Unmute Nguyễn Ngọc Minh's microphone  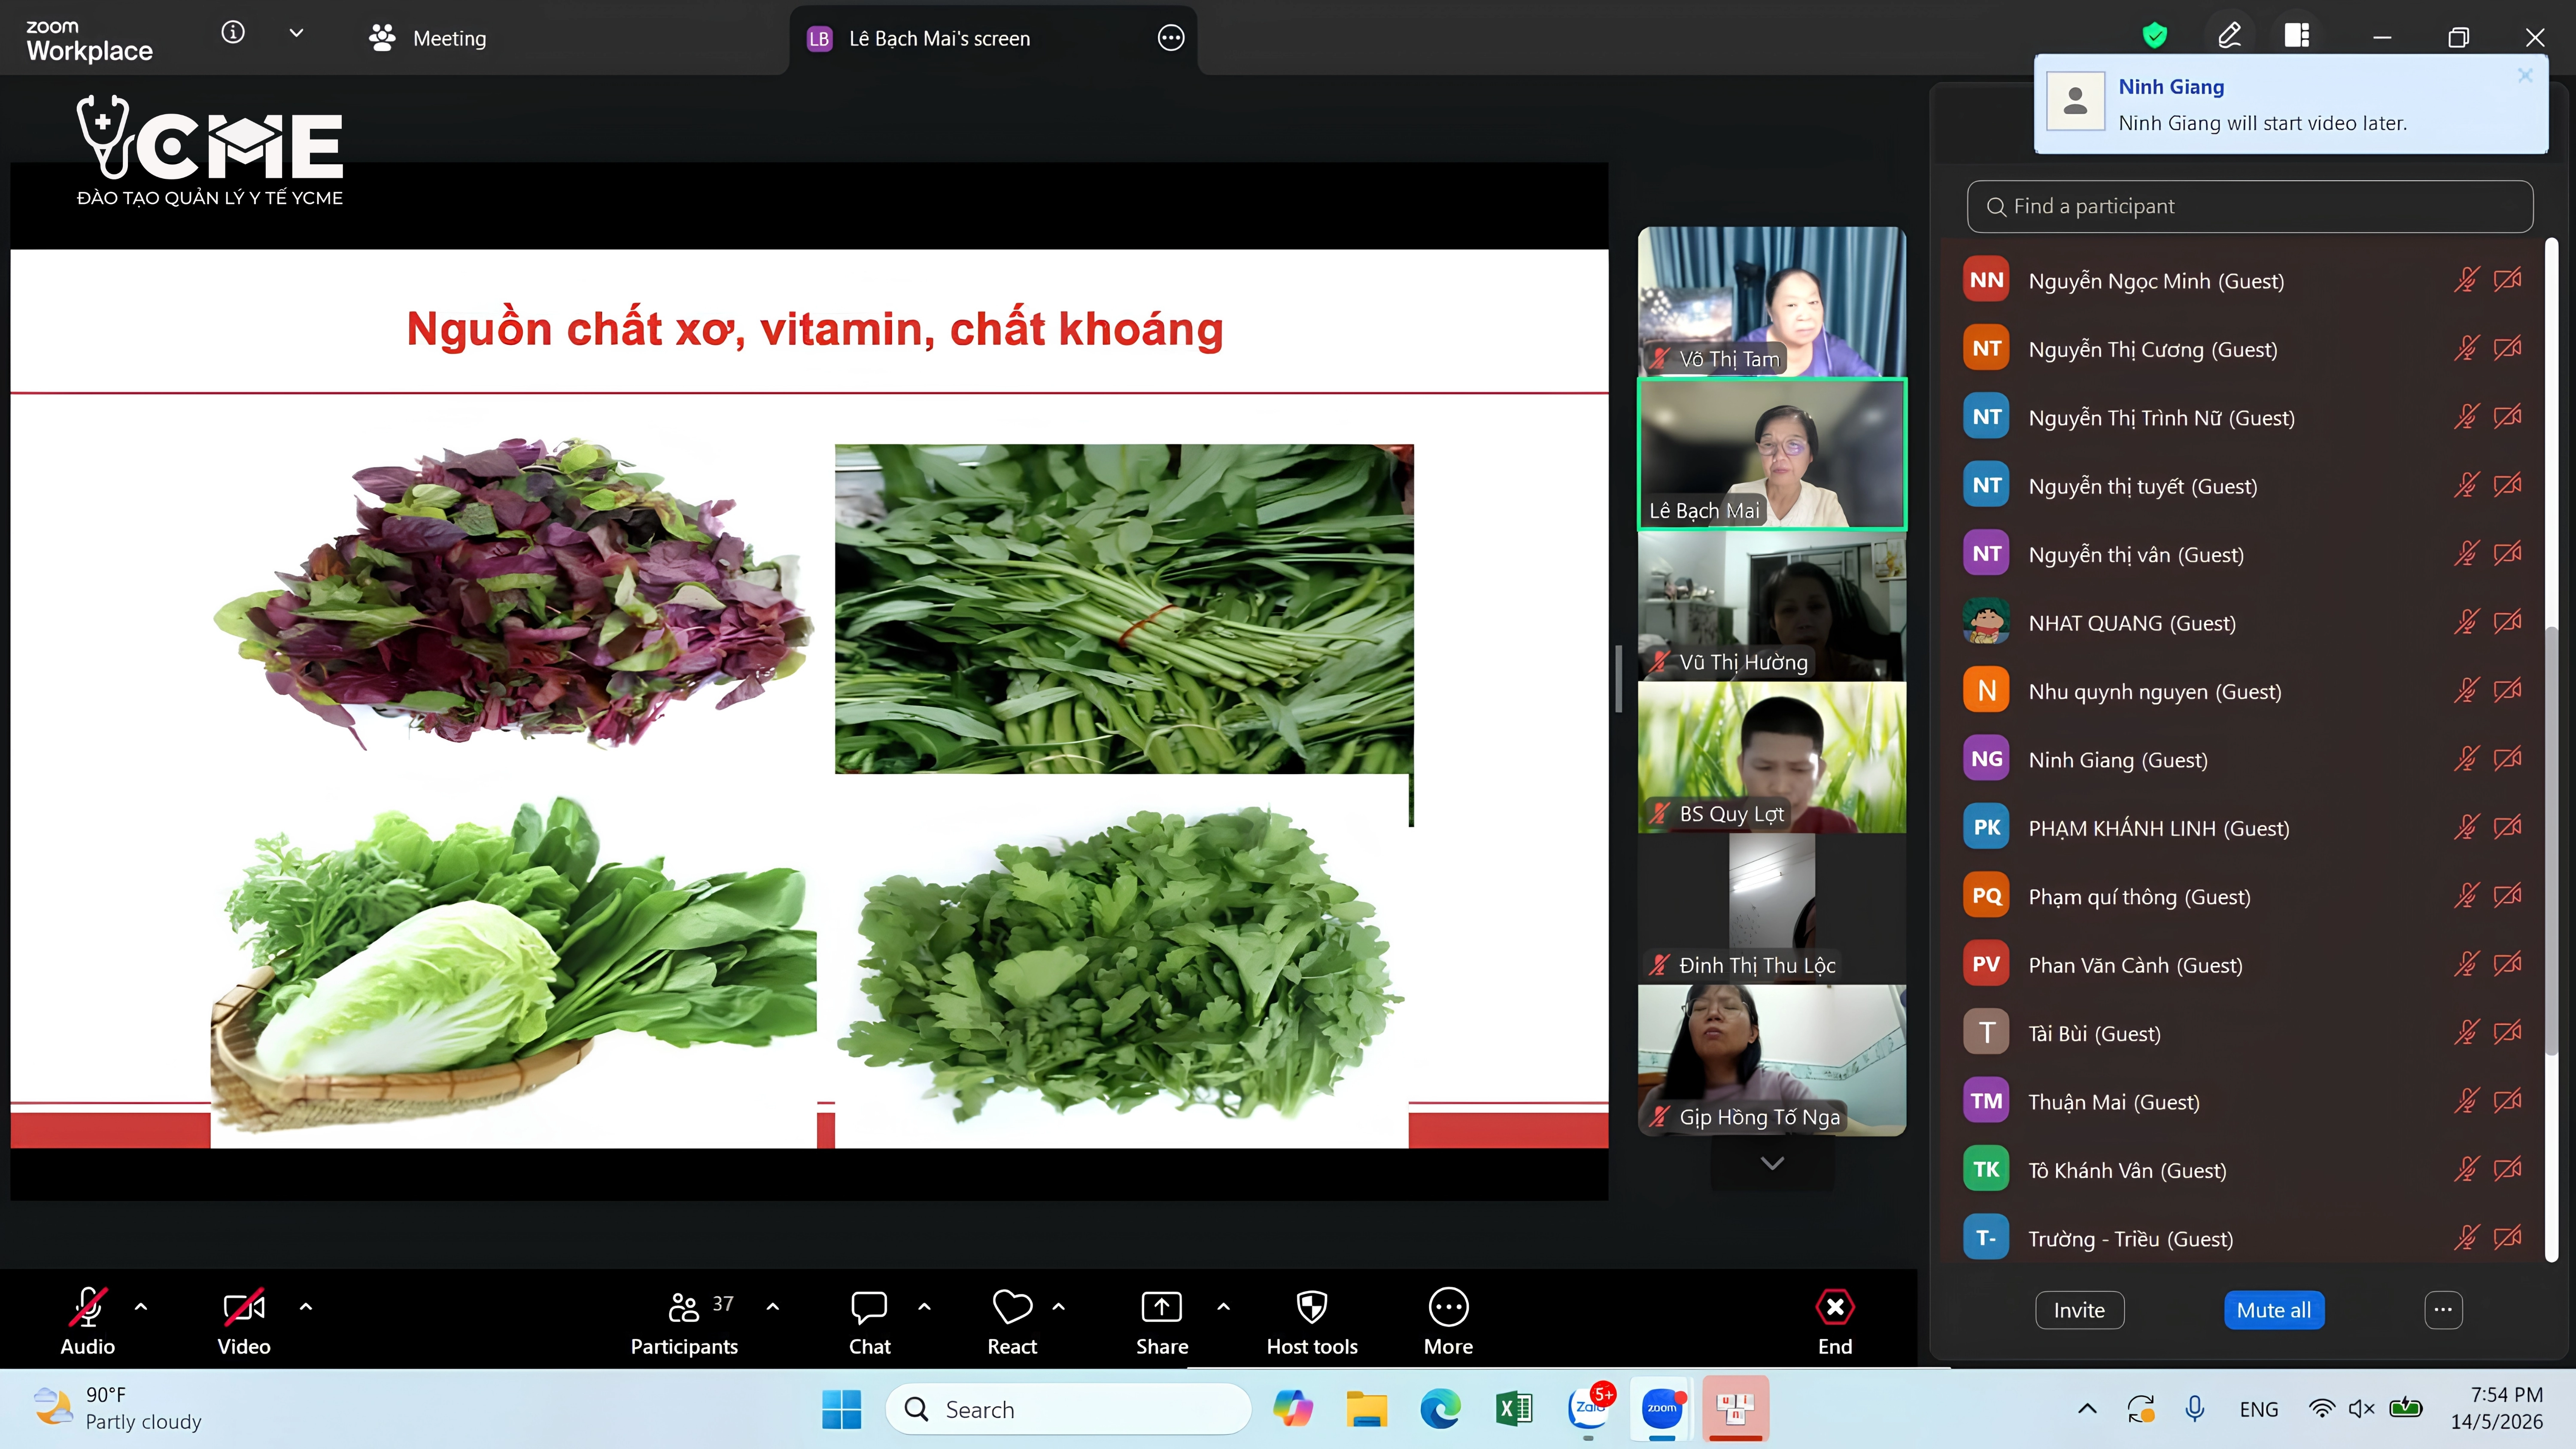click(x=2466, y=280)
